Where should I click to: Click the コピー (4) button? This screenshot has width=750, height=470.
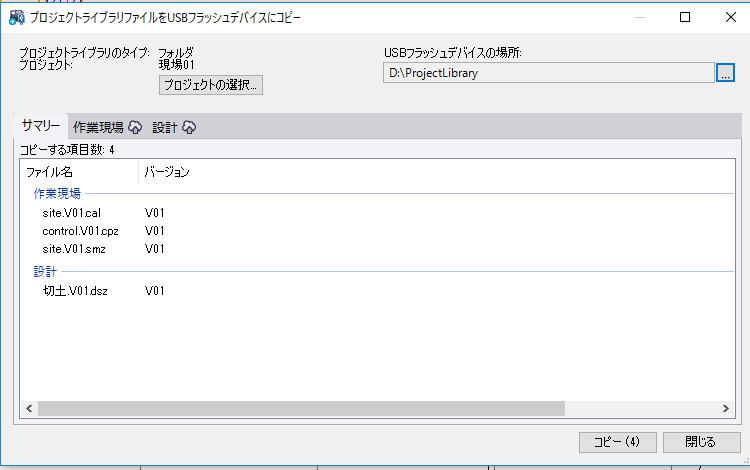(616, 442)
